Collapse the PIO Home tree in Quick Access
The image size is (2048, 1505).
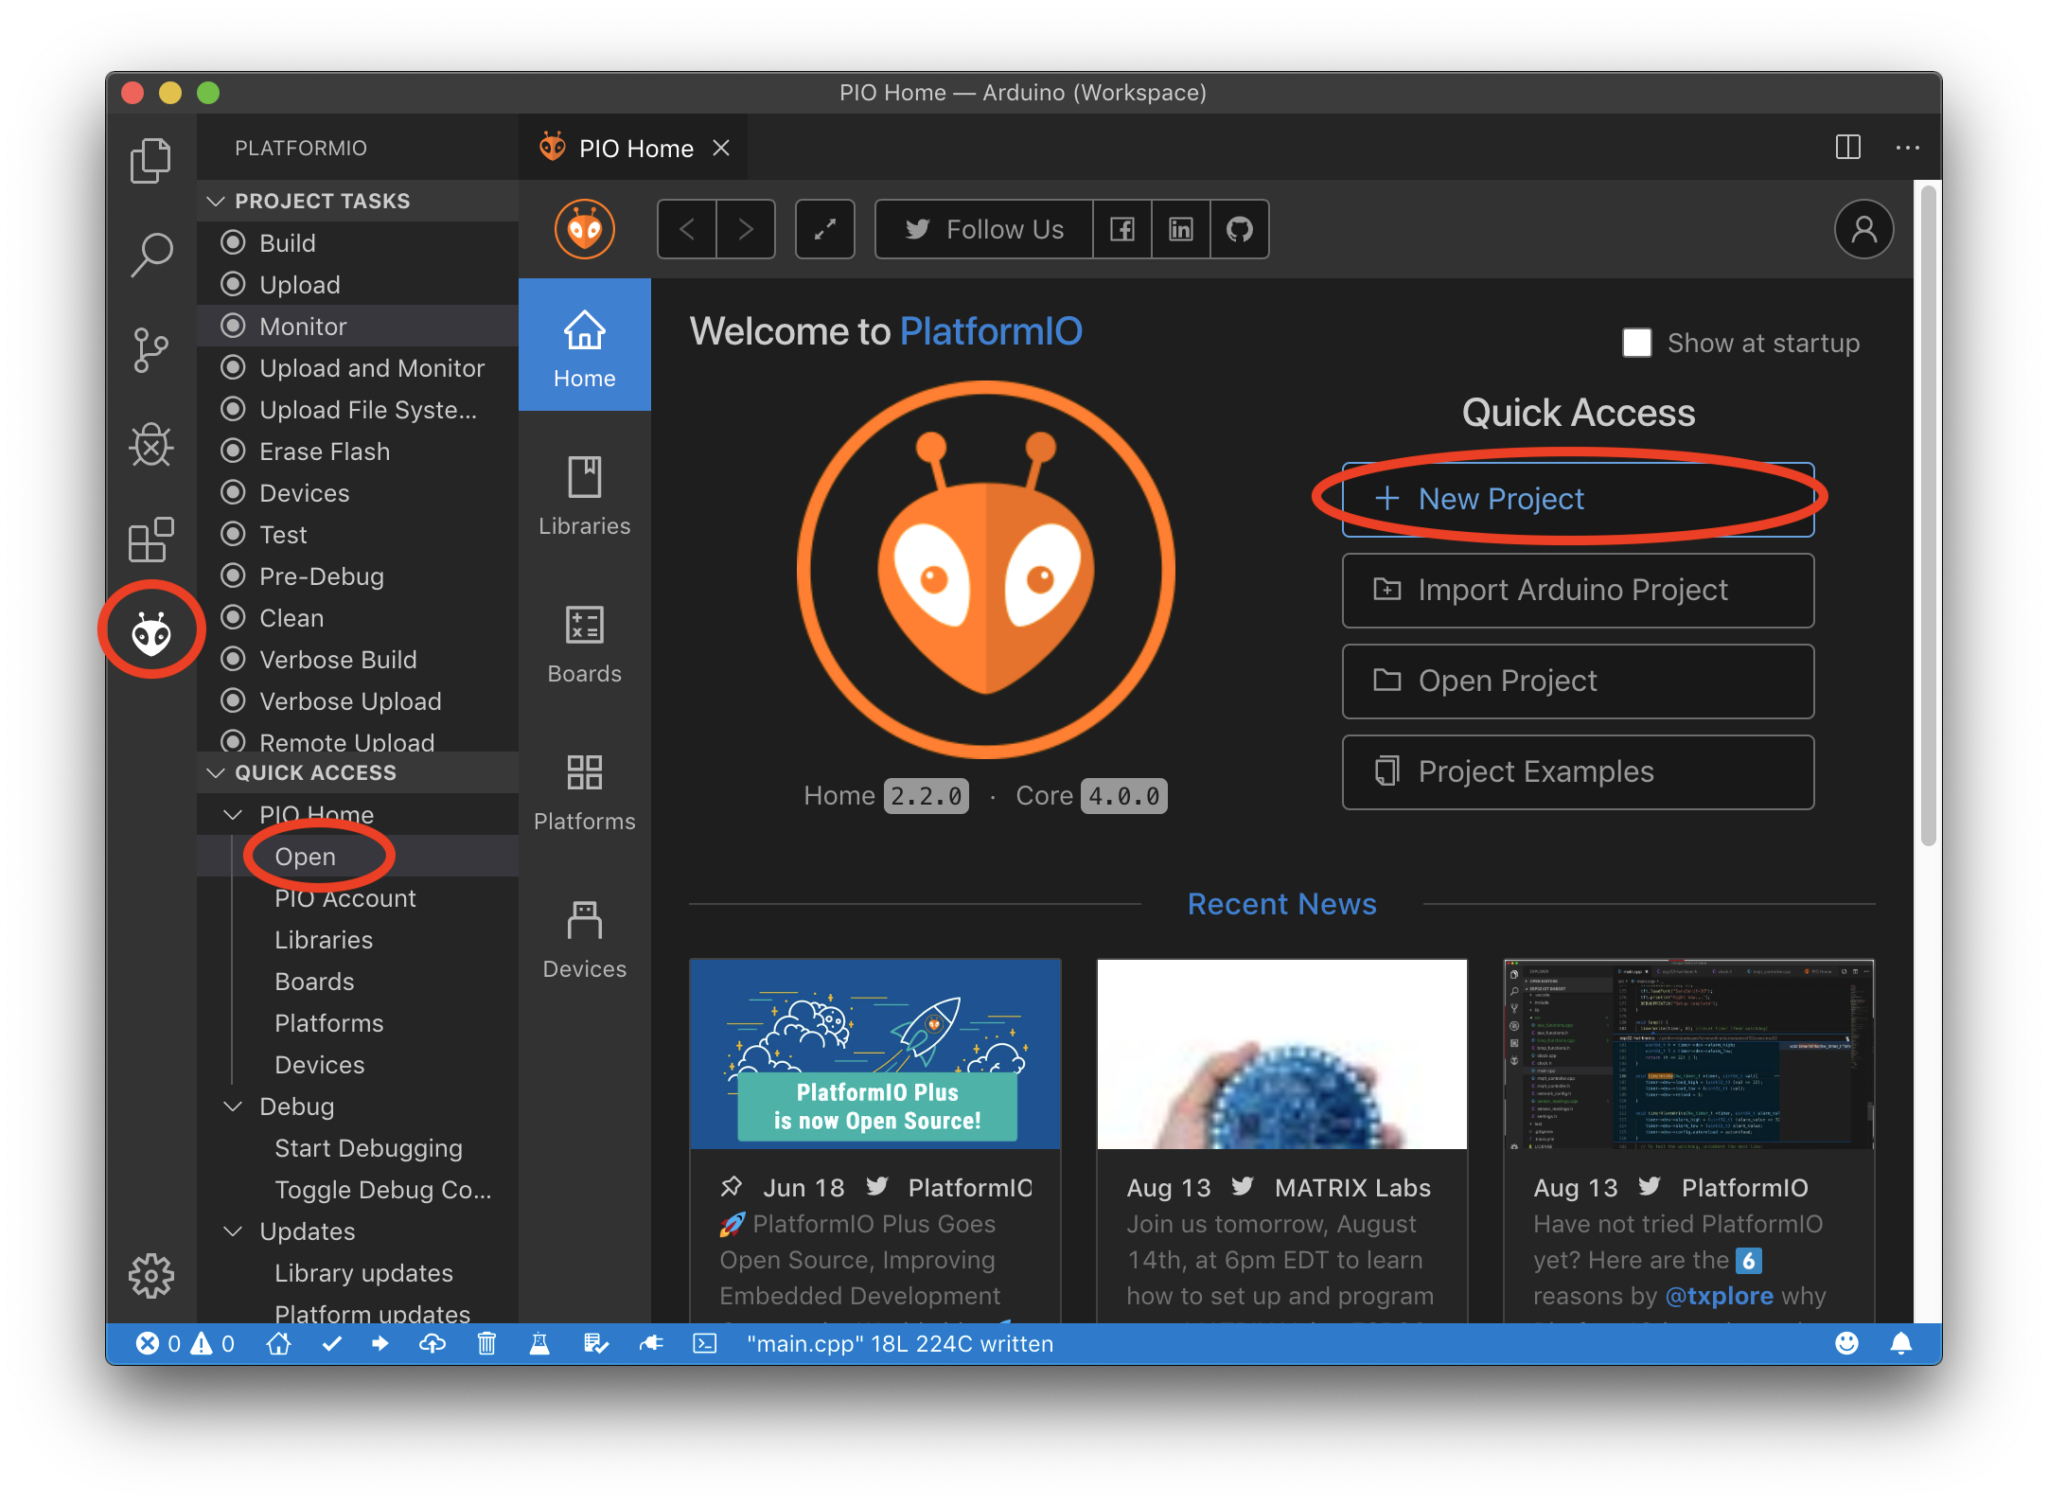click(x=233, y=814)
